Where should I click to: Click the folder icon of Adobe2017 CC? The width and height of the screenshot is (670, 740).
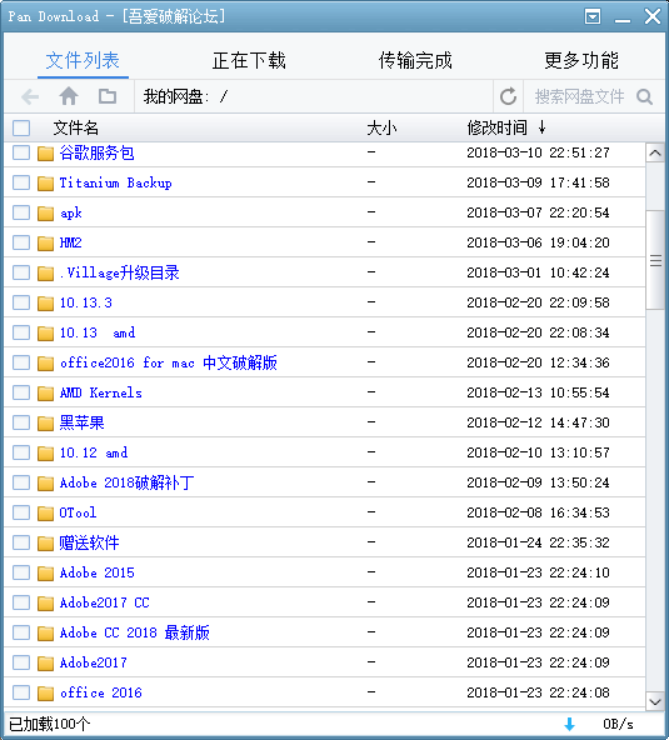[x=45, y=603]
